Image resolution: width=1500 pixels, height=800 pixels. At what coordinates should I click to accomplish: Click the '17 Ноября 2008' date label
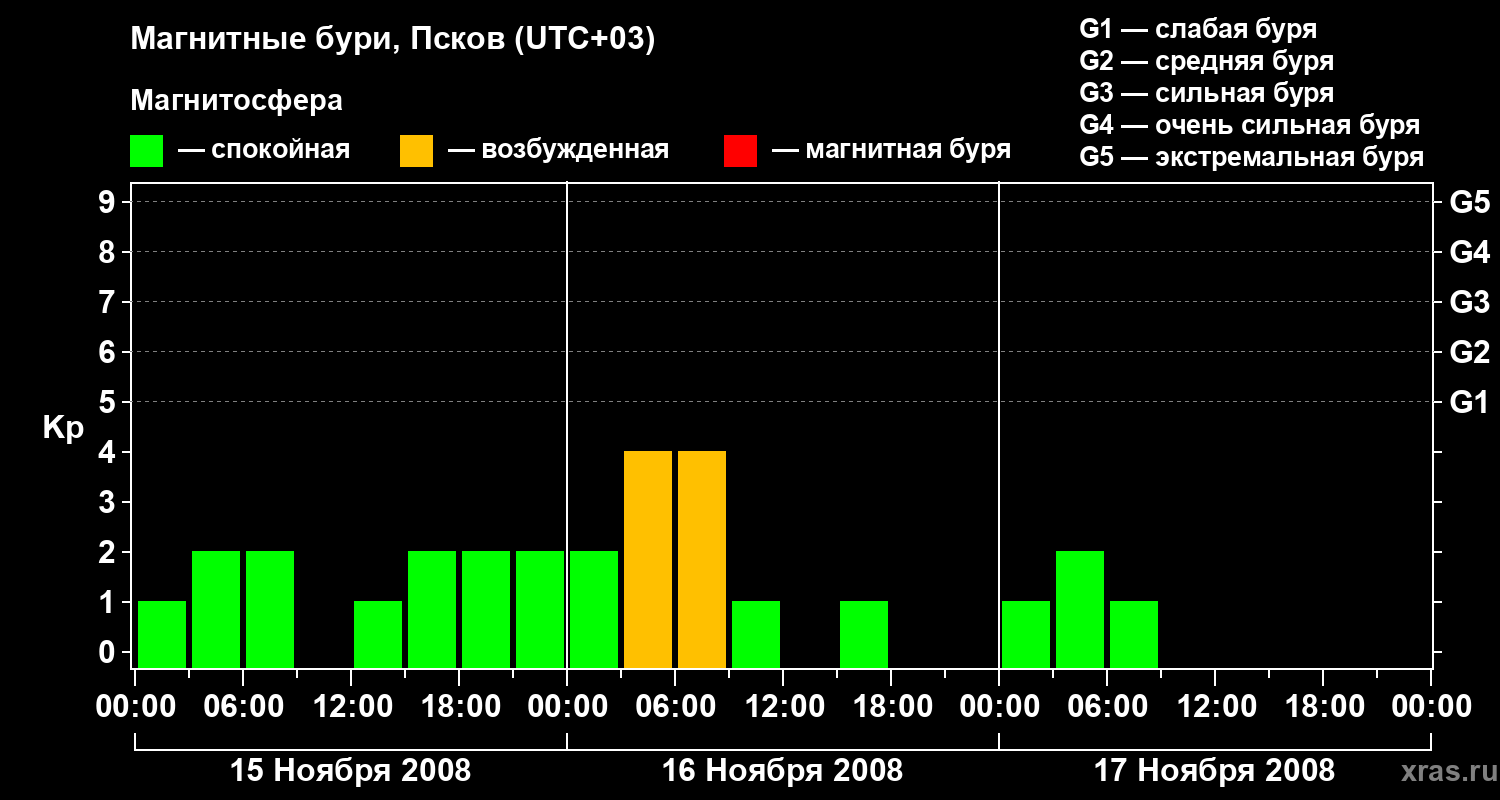1214,770
